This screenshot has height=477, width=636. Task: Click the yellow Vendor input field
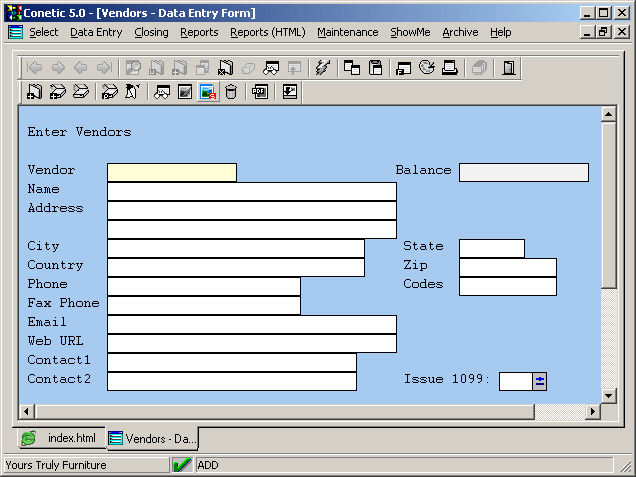point(172,172)
